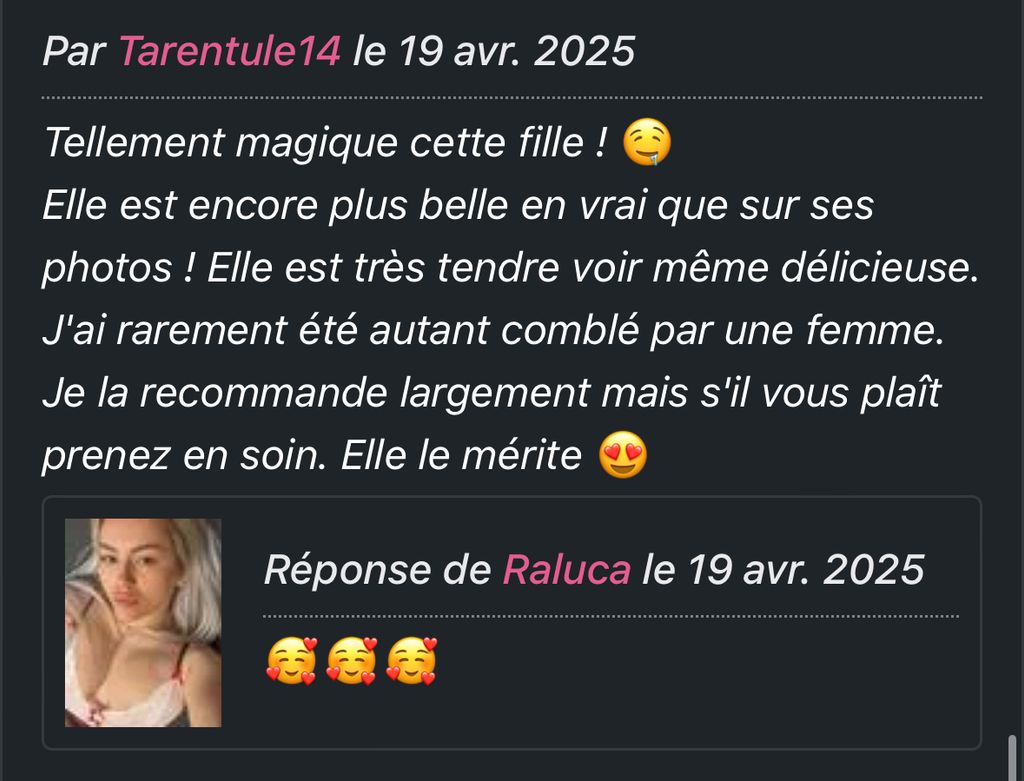Click the word "Par" before Tarentule14

pyautogui.click(x=74, y=51)
